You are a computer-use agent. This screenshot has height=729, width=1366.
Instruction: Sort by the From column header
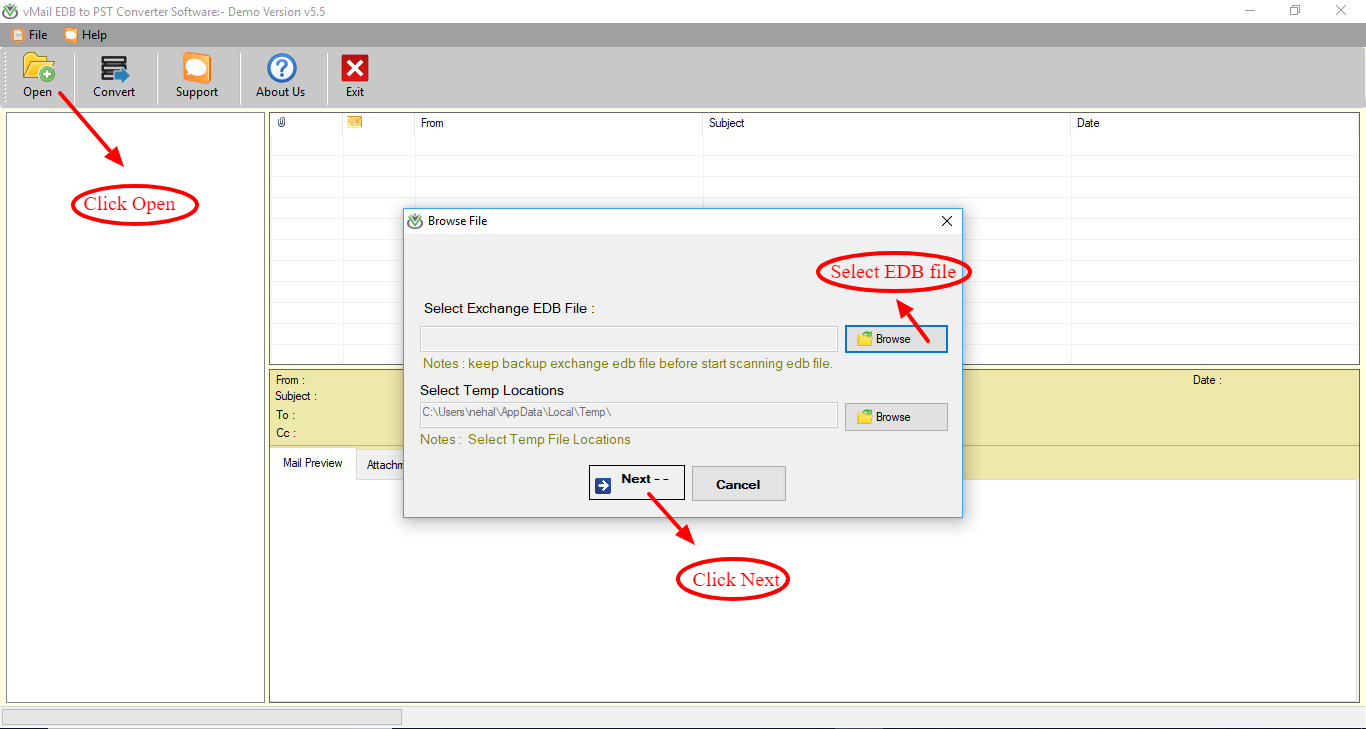[x=432, y=123]
